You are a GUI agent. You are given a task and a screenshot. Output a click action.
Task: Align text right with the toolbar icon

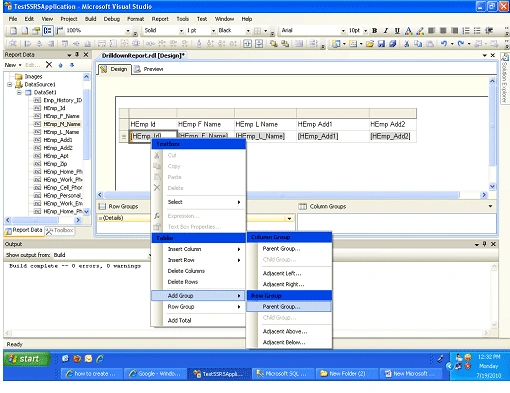(x=454, y=31)
